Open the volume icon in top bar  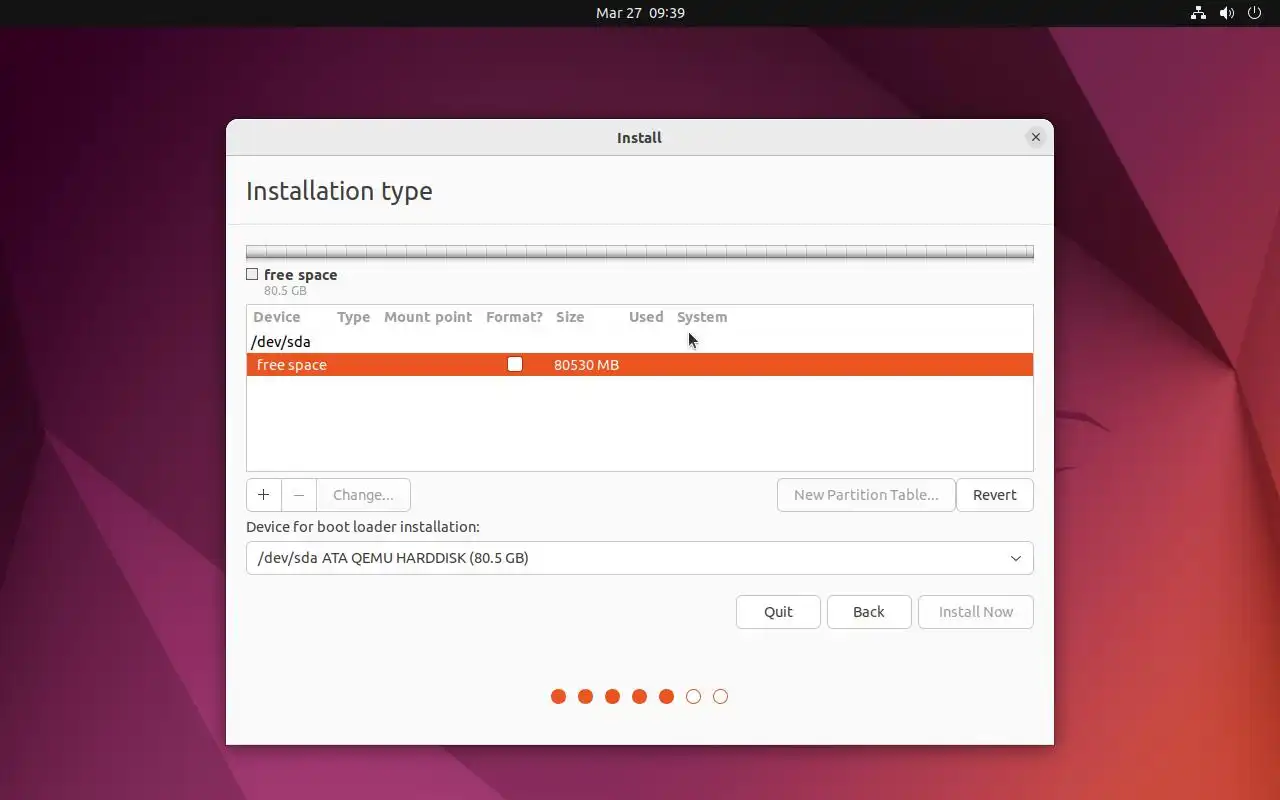(1226, 13)
